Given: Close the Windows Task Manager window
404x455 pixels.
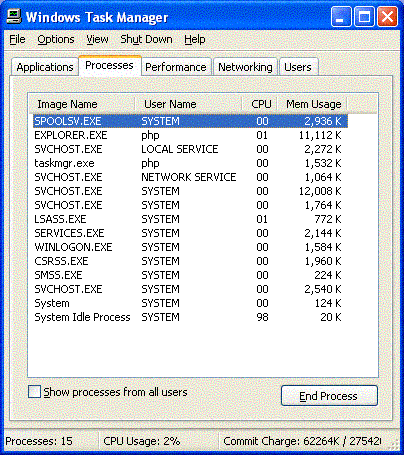Looking at the screenshot, I should pos(387,17).
